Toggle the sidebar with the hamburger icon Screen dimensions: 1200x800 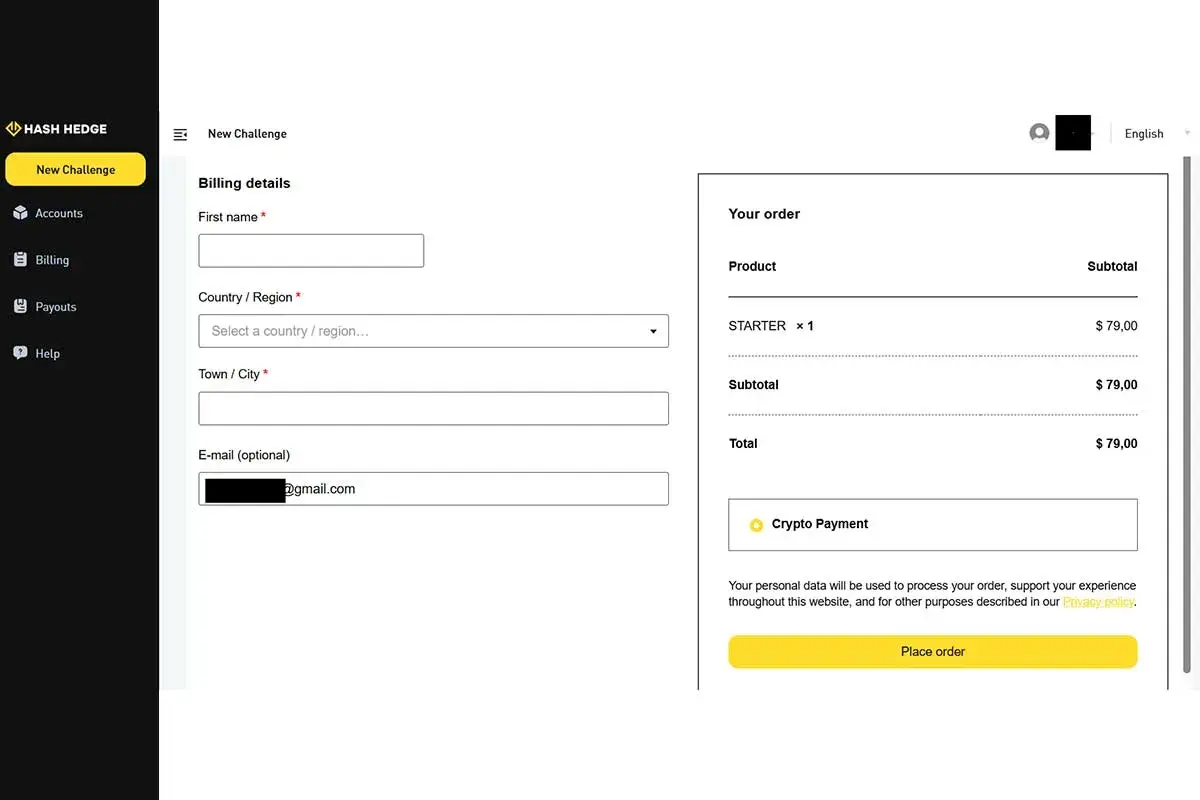coord(180,133)
